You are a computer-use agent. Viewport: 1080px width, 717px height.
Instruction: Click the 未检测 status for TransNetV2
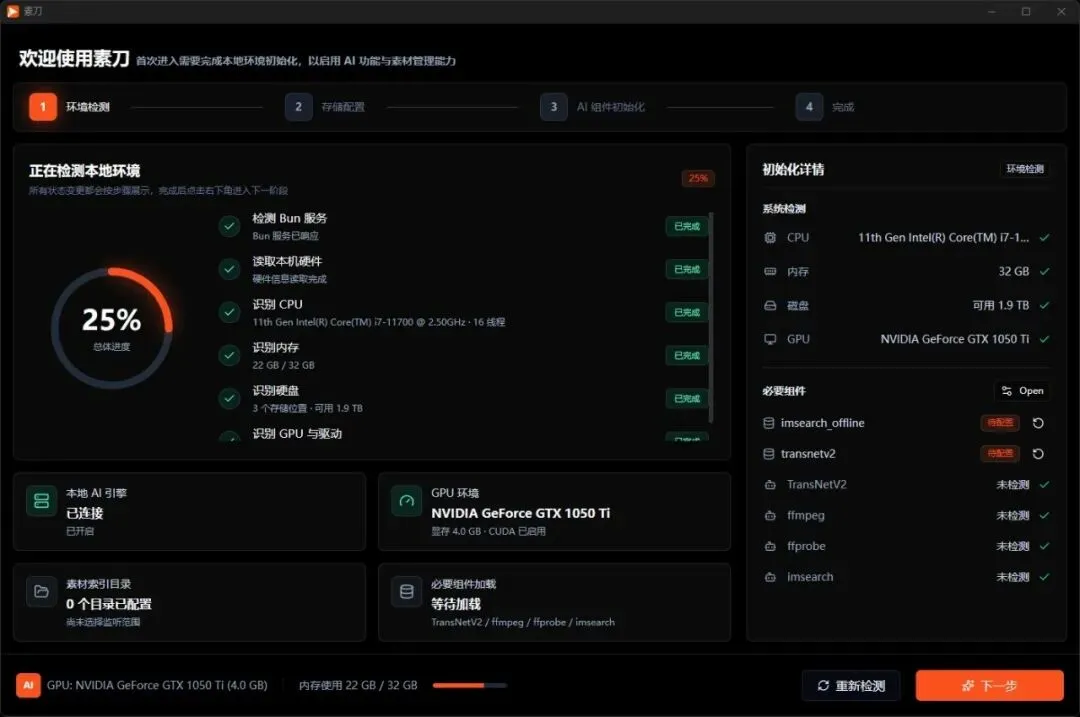coord(1012,485)
